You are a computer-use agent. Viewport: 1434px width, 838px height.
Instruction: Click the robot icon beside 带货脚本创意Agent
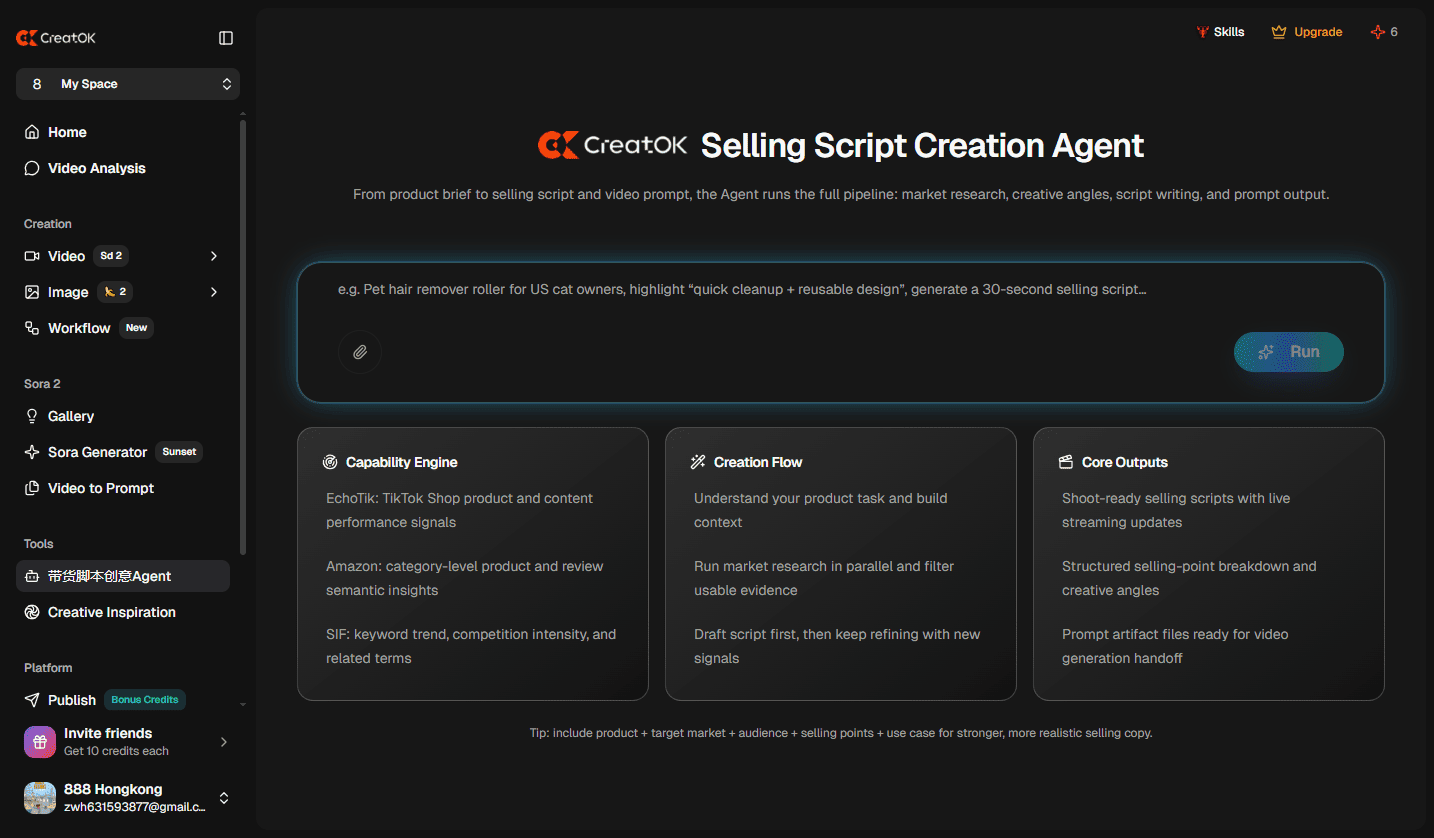click(32, 576)
